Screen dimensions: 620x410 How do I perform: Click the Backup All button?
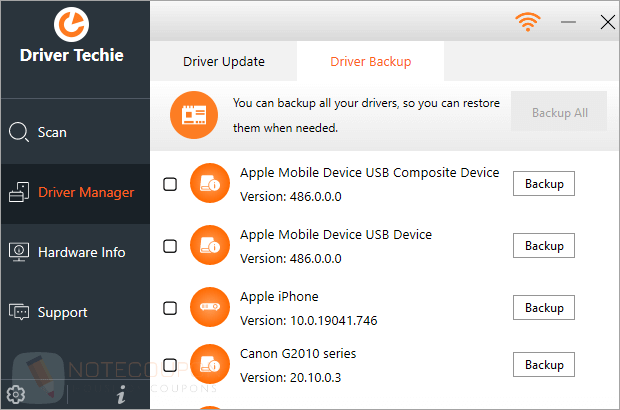point(559,113)
